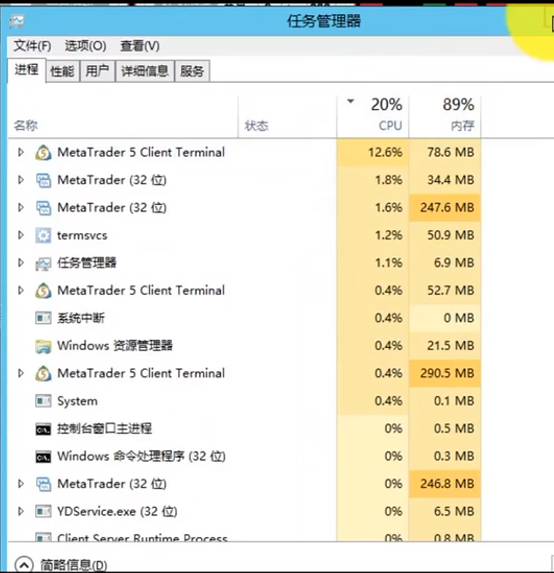Open the 选项(O) menu
This screenshot has width=554, height=573.
point(86,46)
